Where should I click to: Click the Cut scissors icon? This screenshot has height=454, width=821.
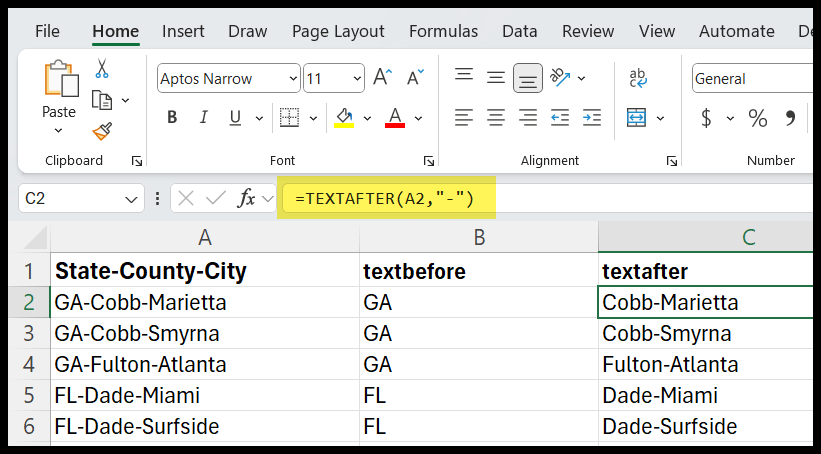point(102,69)
